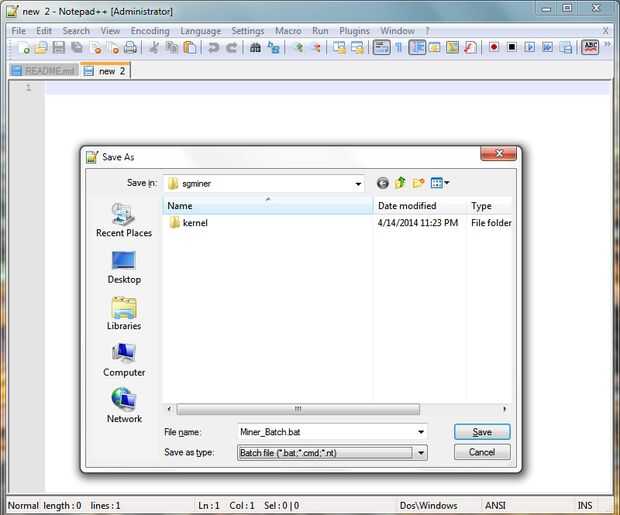Click the Undo arrow icon
Screen dimensions: 620x515
(x=214, y=48)
